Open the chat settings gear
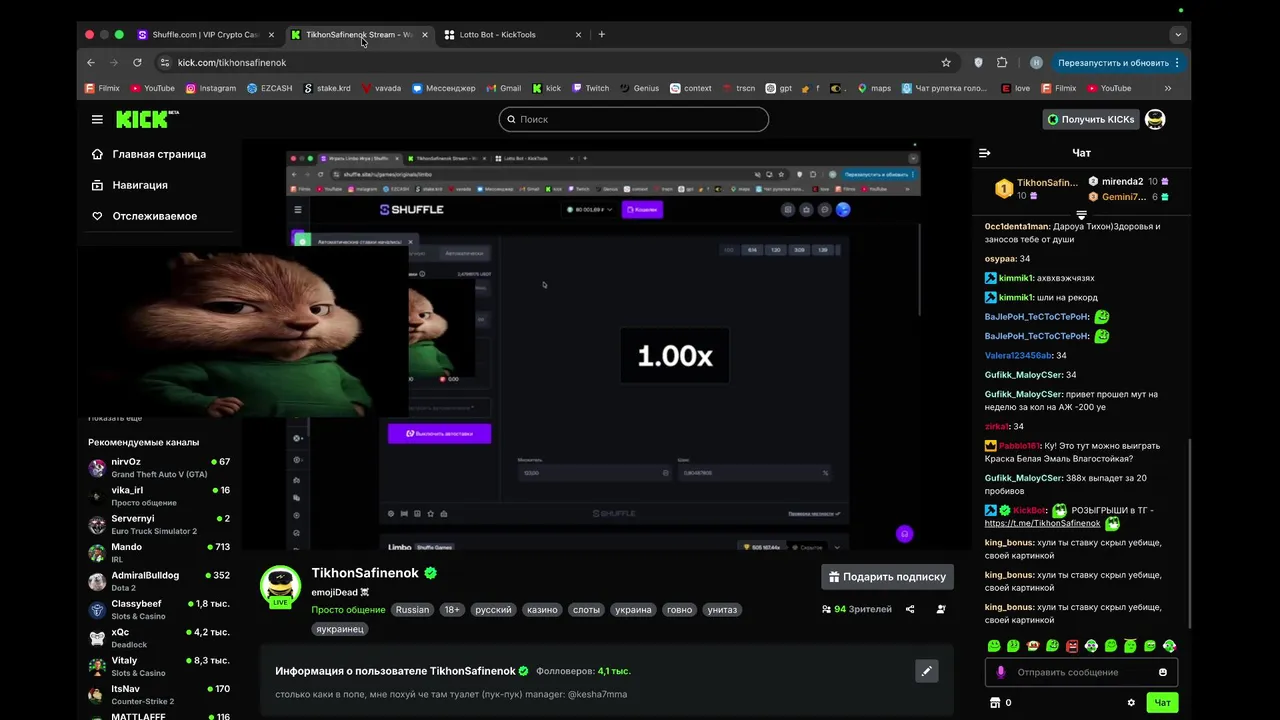The width and height of the screenshot is (1280, 720). (x=1131, y=702)
